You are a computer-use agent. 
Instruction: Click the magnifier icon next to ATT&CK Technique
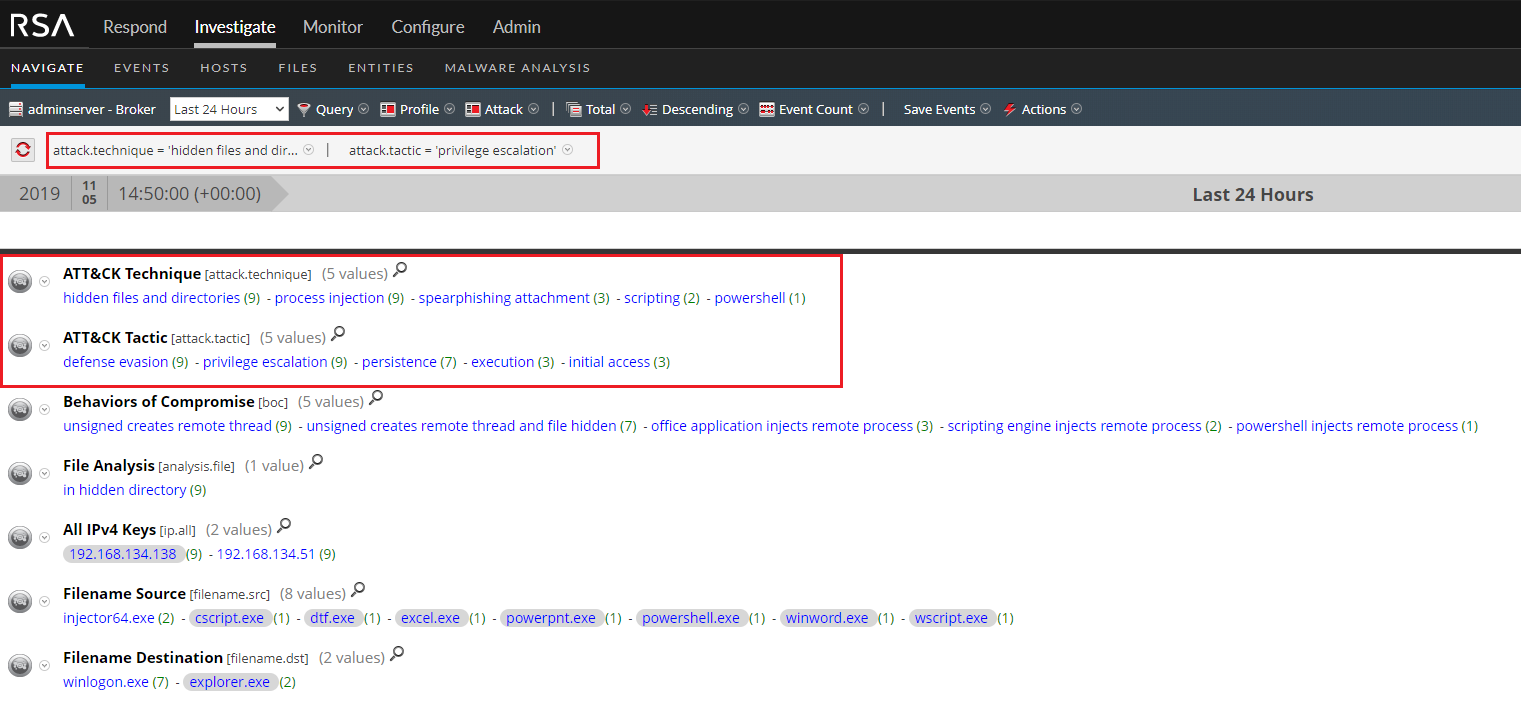[400, 270]
